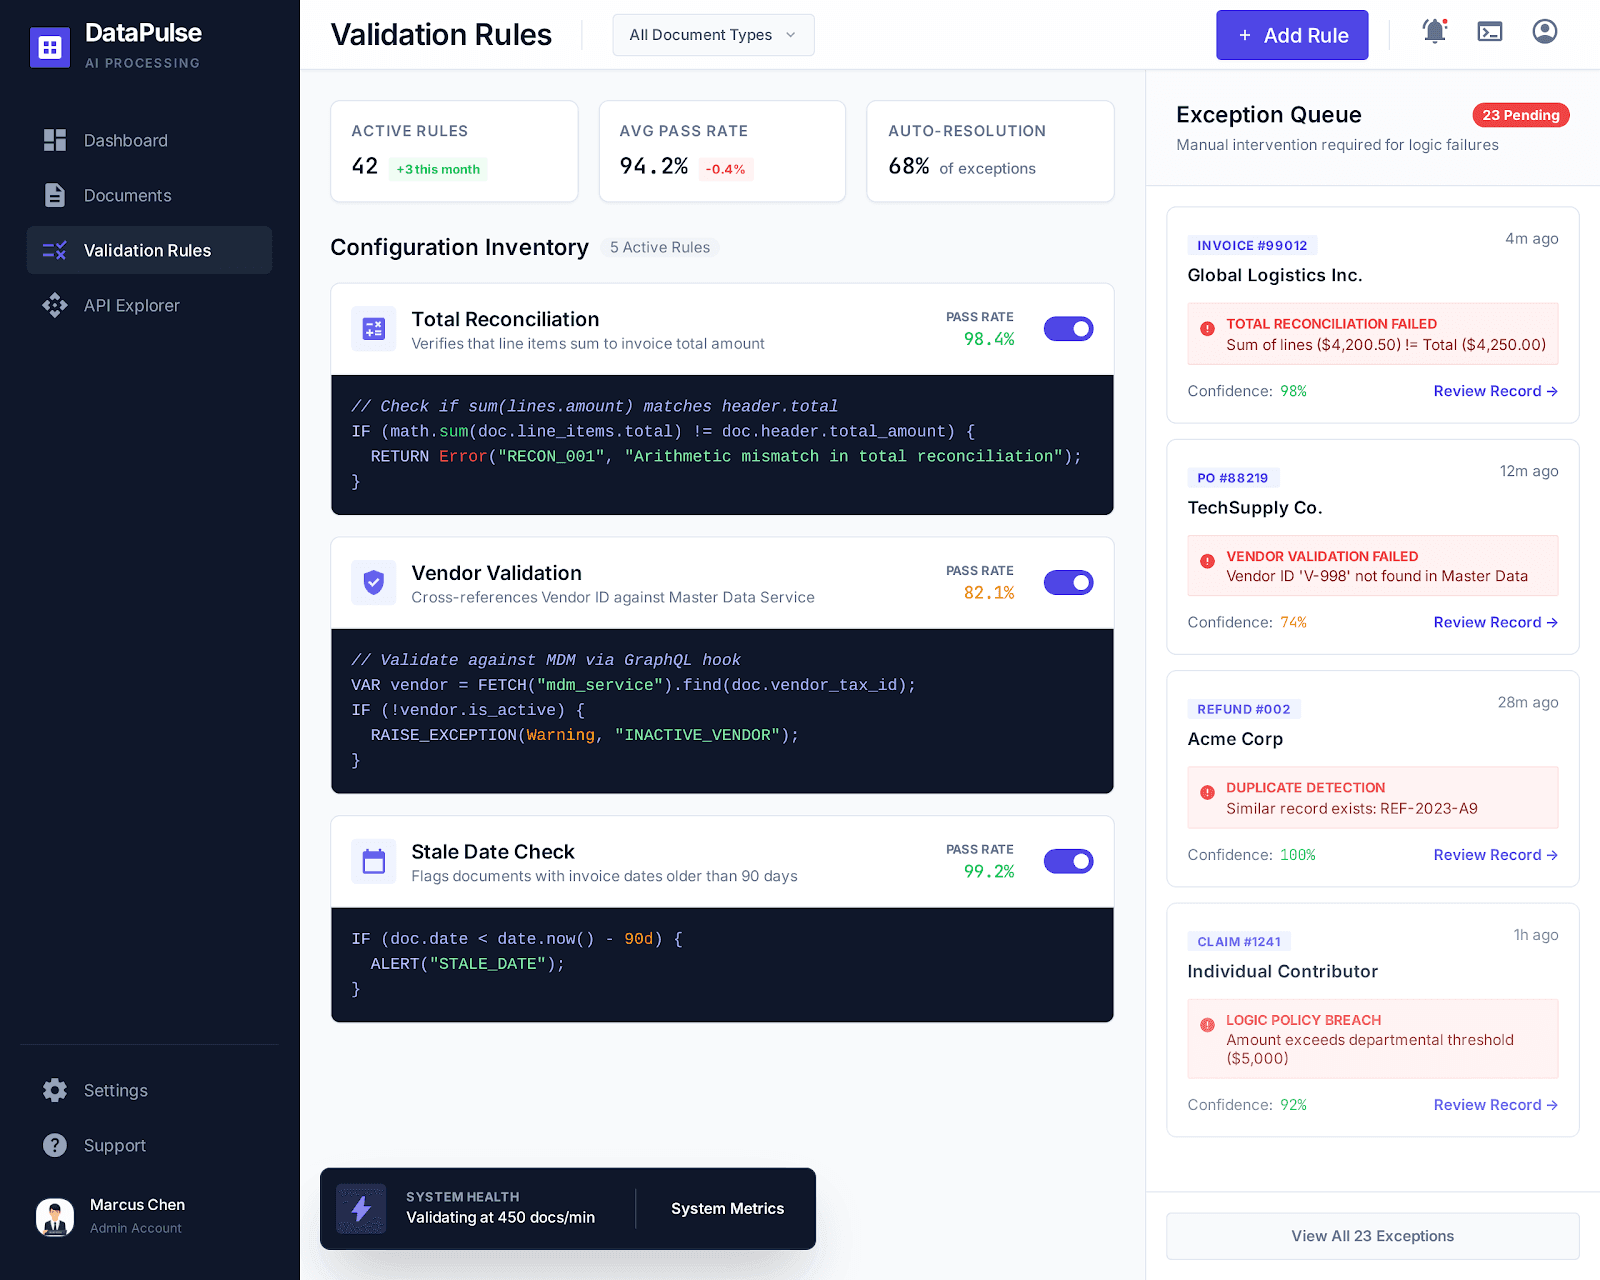Switch off the Stale Date Check toggle
Viewport: 1600px width, 1280px height.
click(x=1068, y=862)
